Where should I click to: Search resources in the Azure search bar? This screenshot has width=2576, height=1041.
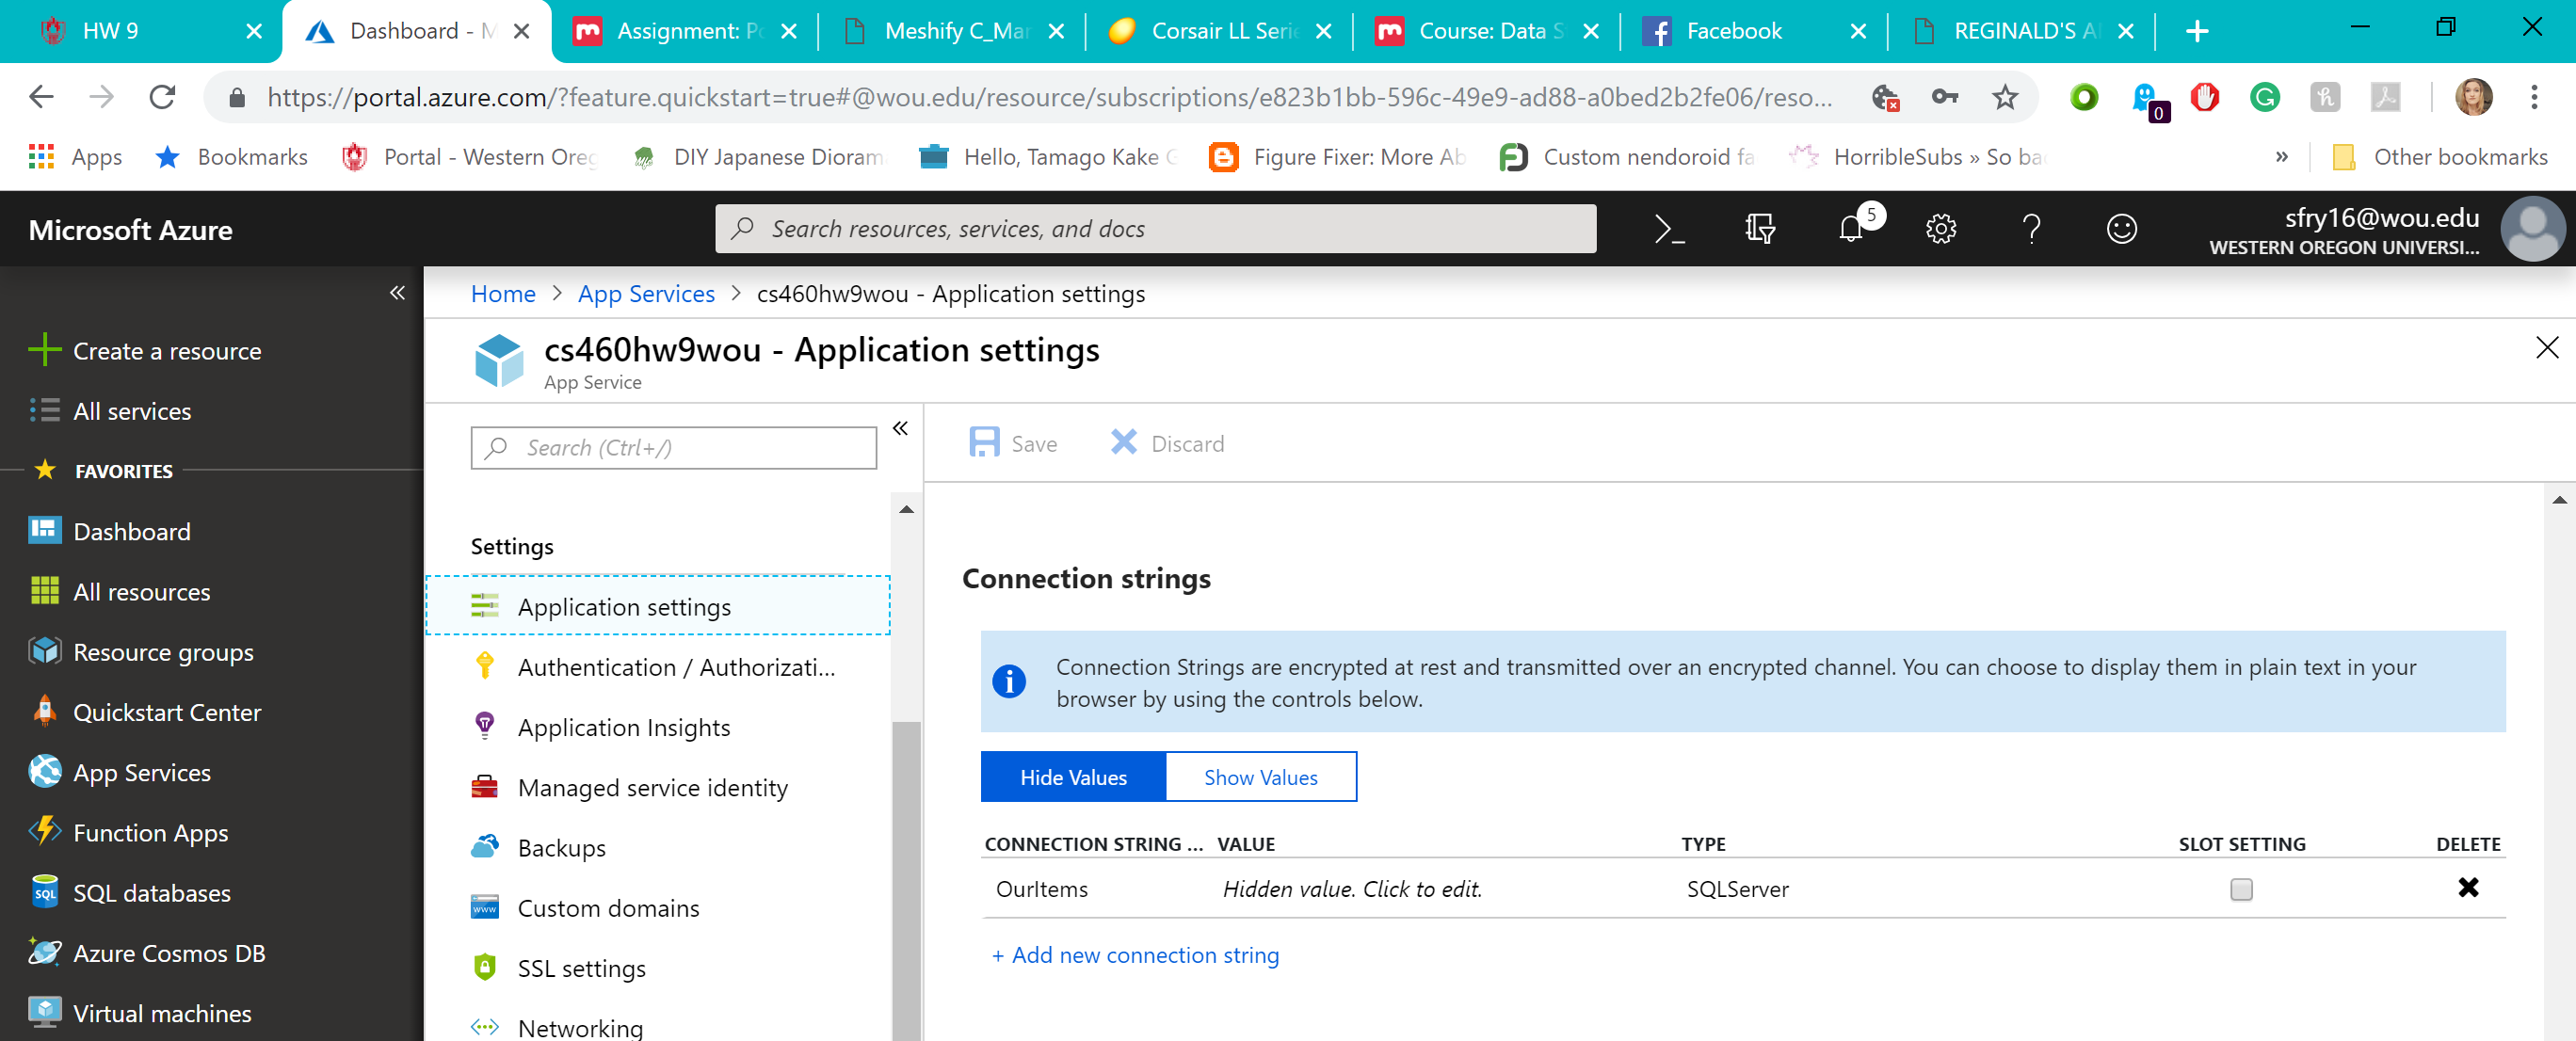pos(1156,228)
